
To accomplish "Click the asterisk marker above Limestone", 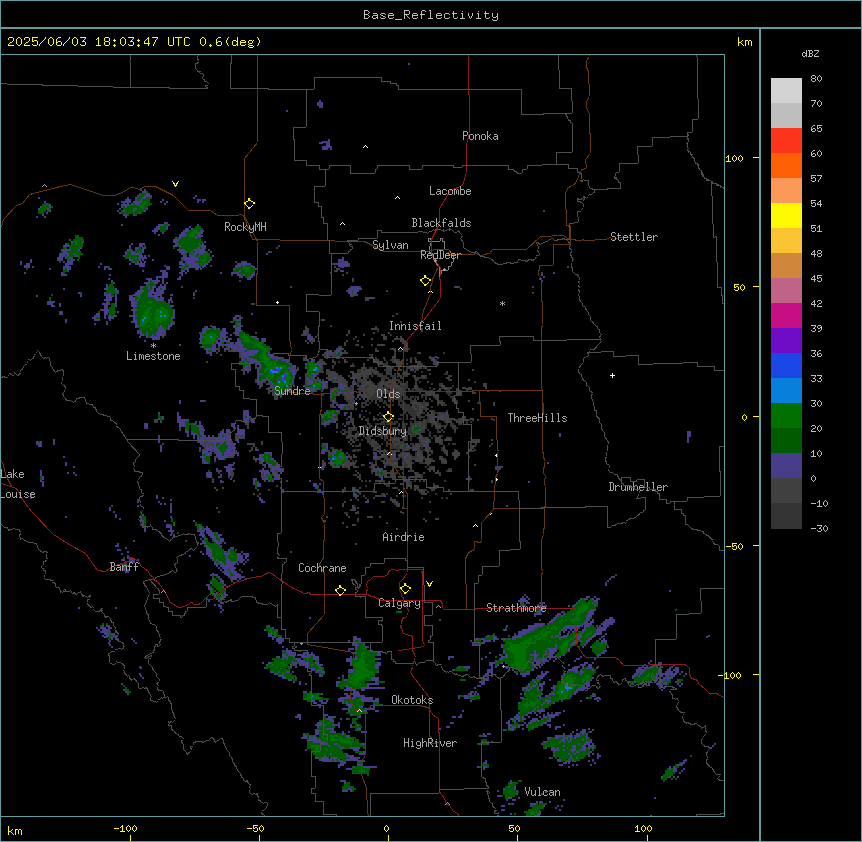I will pyautogui.click(x=153, y=346).
